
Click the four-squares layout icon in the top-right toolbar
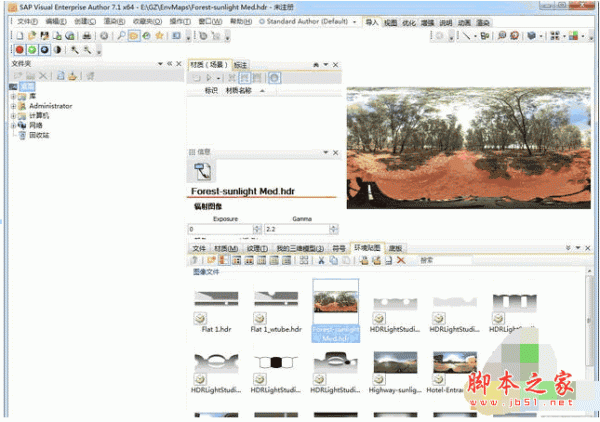[x=555, y=36]
